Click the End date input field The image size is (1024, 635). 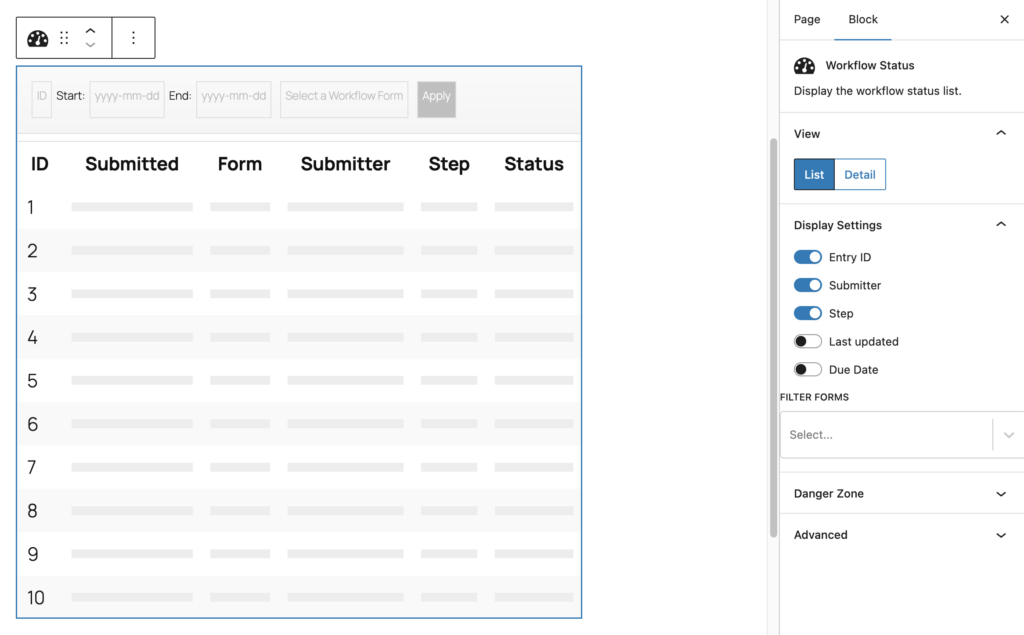tap(233, 99)
